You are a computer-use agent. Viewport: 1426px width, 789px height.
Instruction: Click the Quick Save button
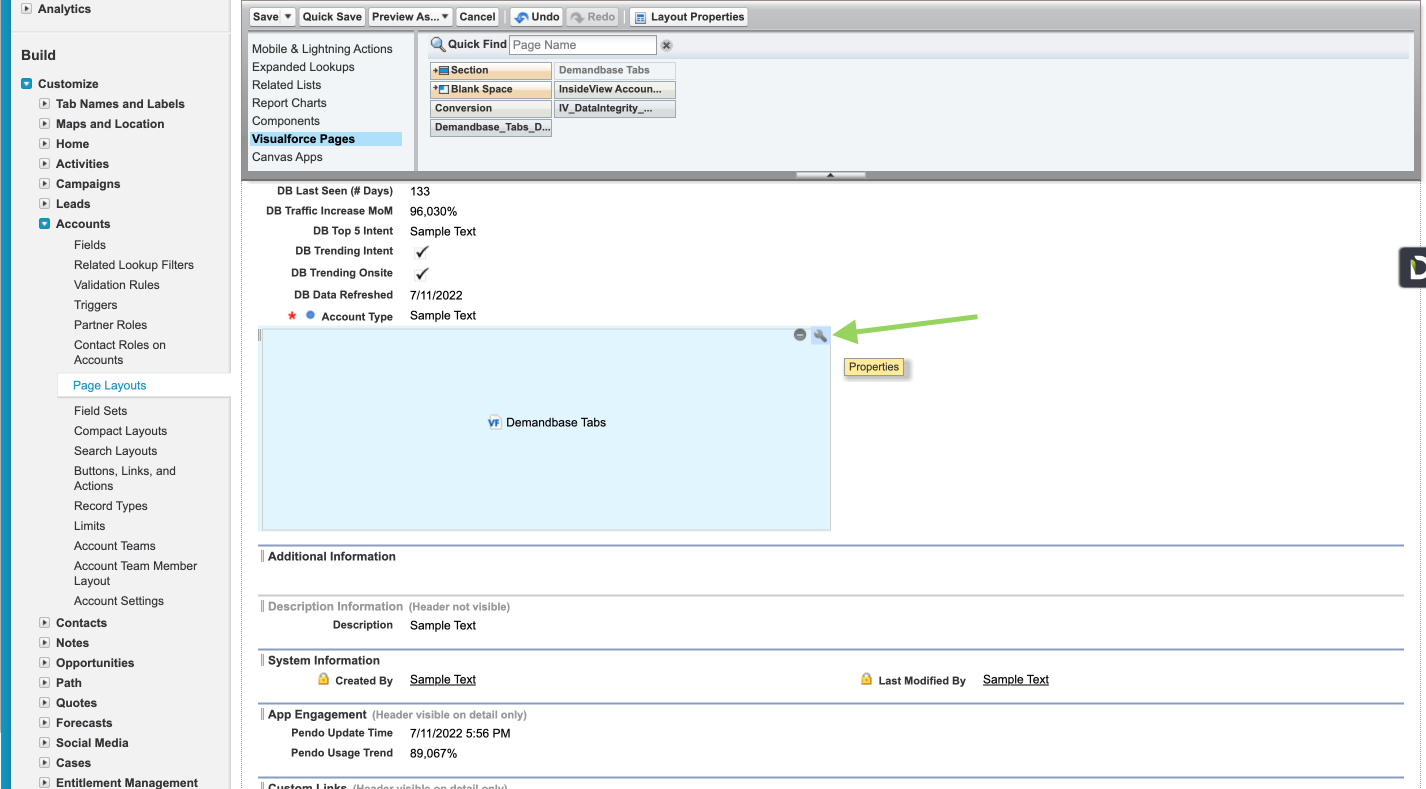[x=332, y=17]
